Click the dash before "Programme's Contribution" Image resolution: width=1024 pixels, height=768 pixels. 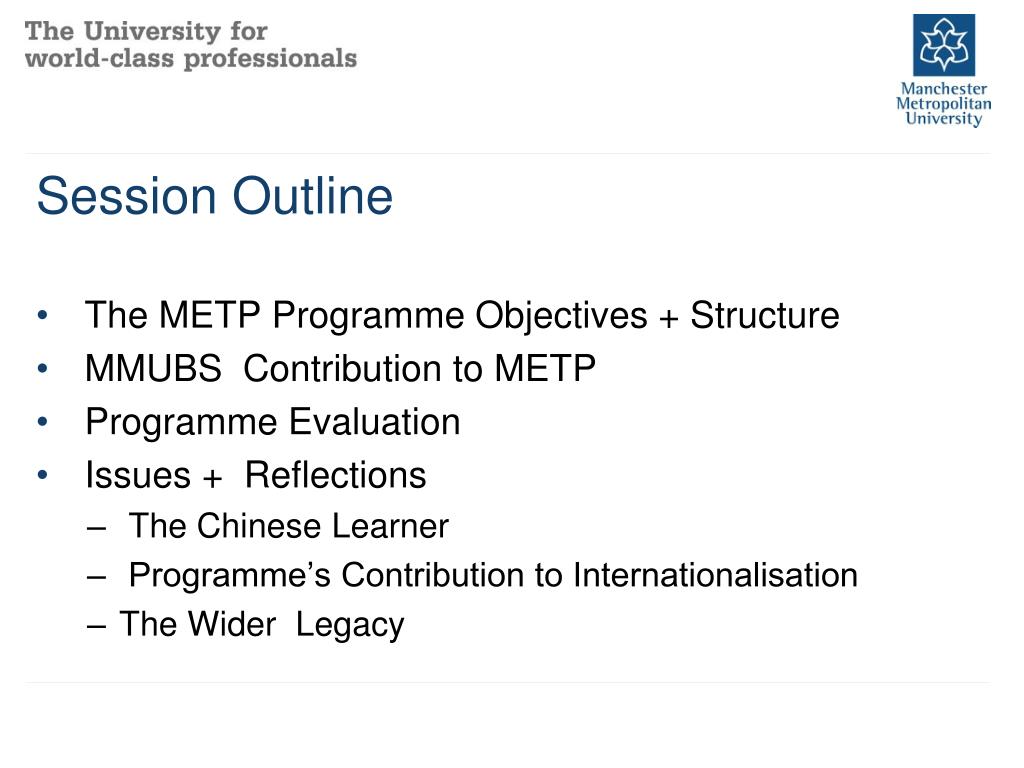96,577
